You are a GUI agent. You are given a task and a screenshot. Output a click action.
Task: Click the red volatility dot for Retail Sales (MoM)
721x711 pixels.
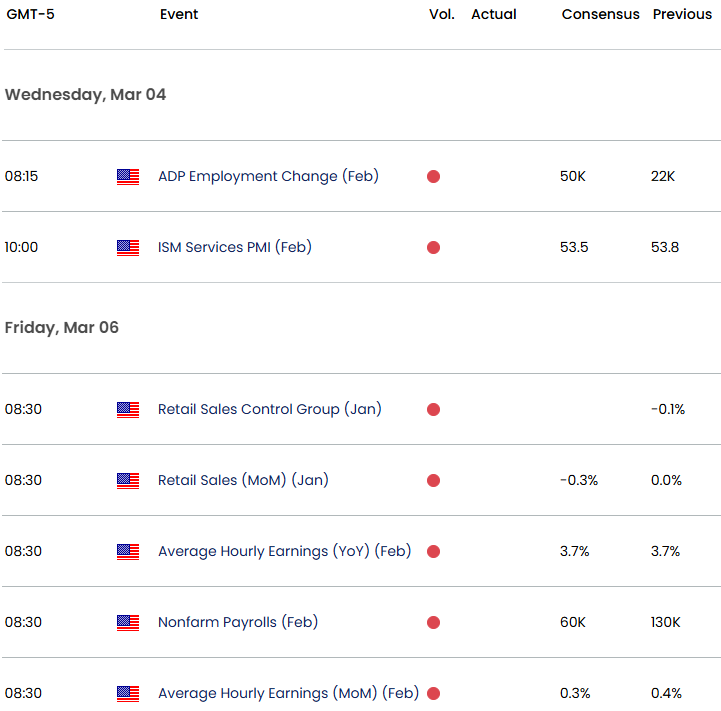coord(433,481)
